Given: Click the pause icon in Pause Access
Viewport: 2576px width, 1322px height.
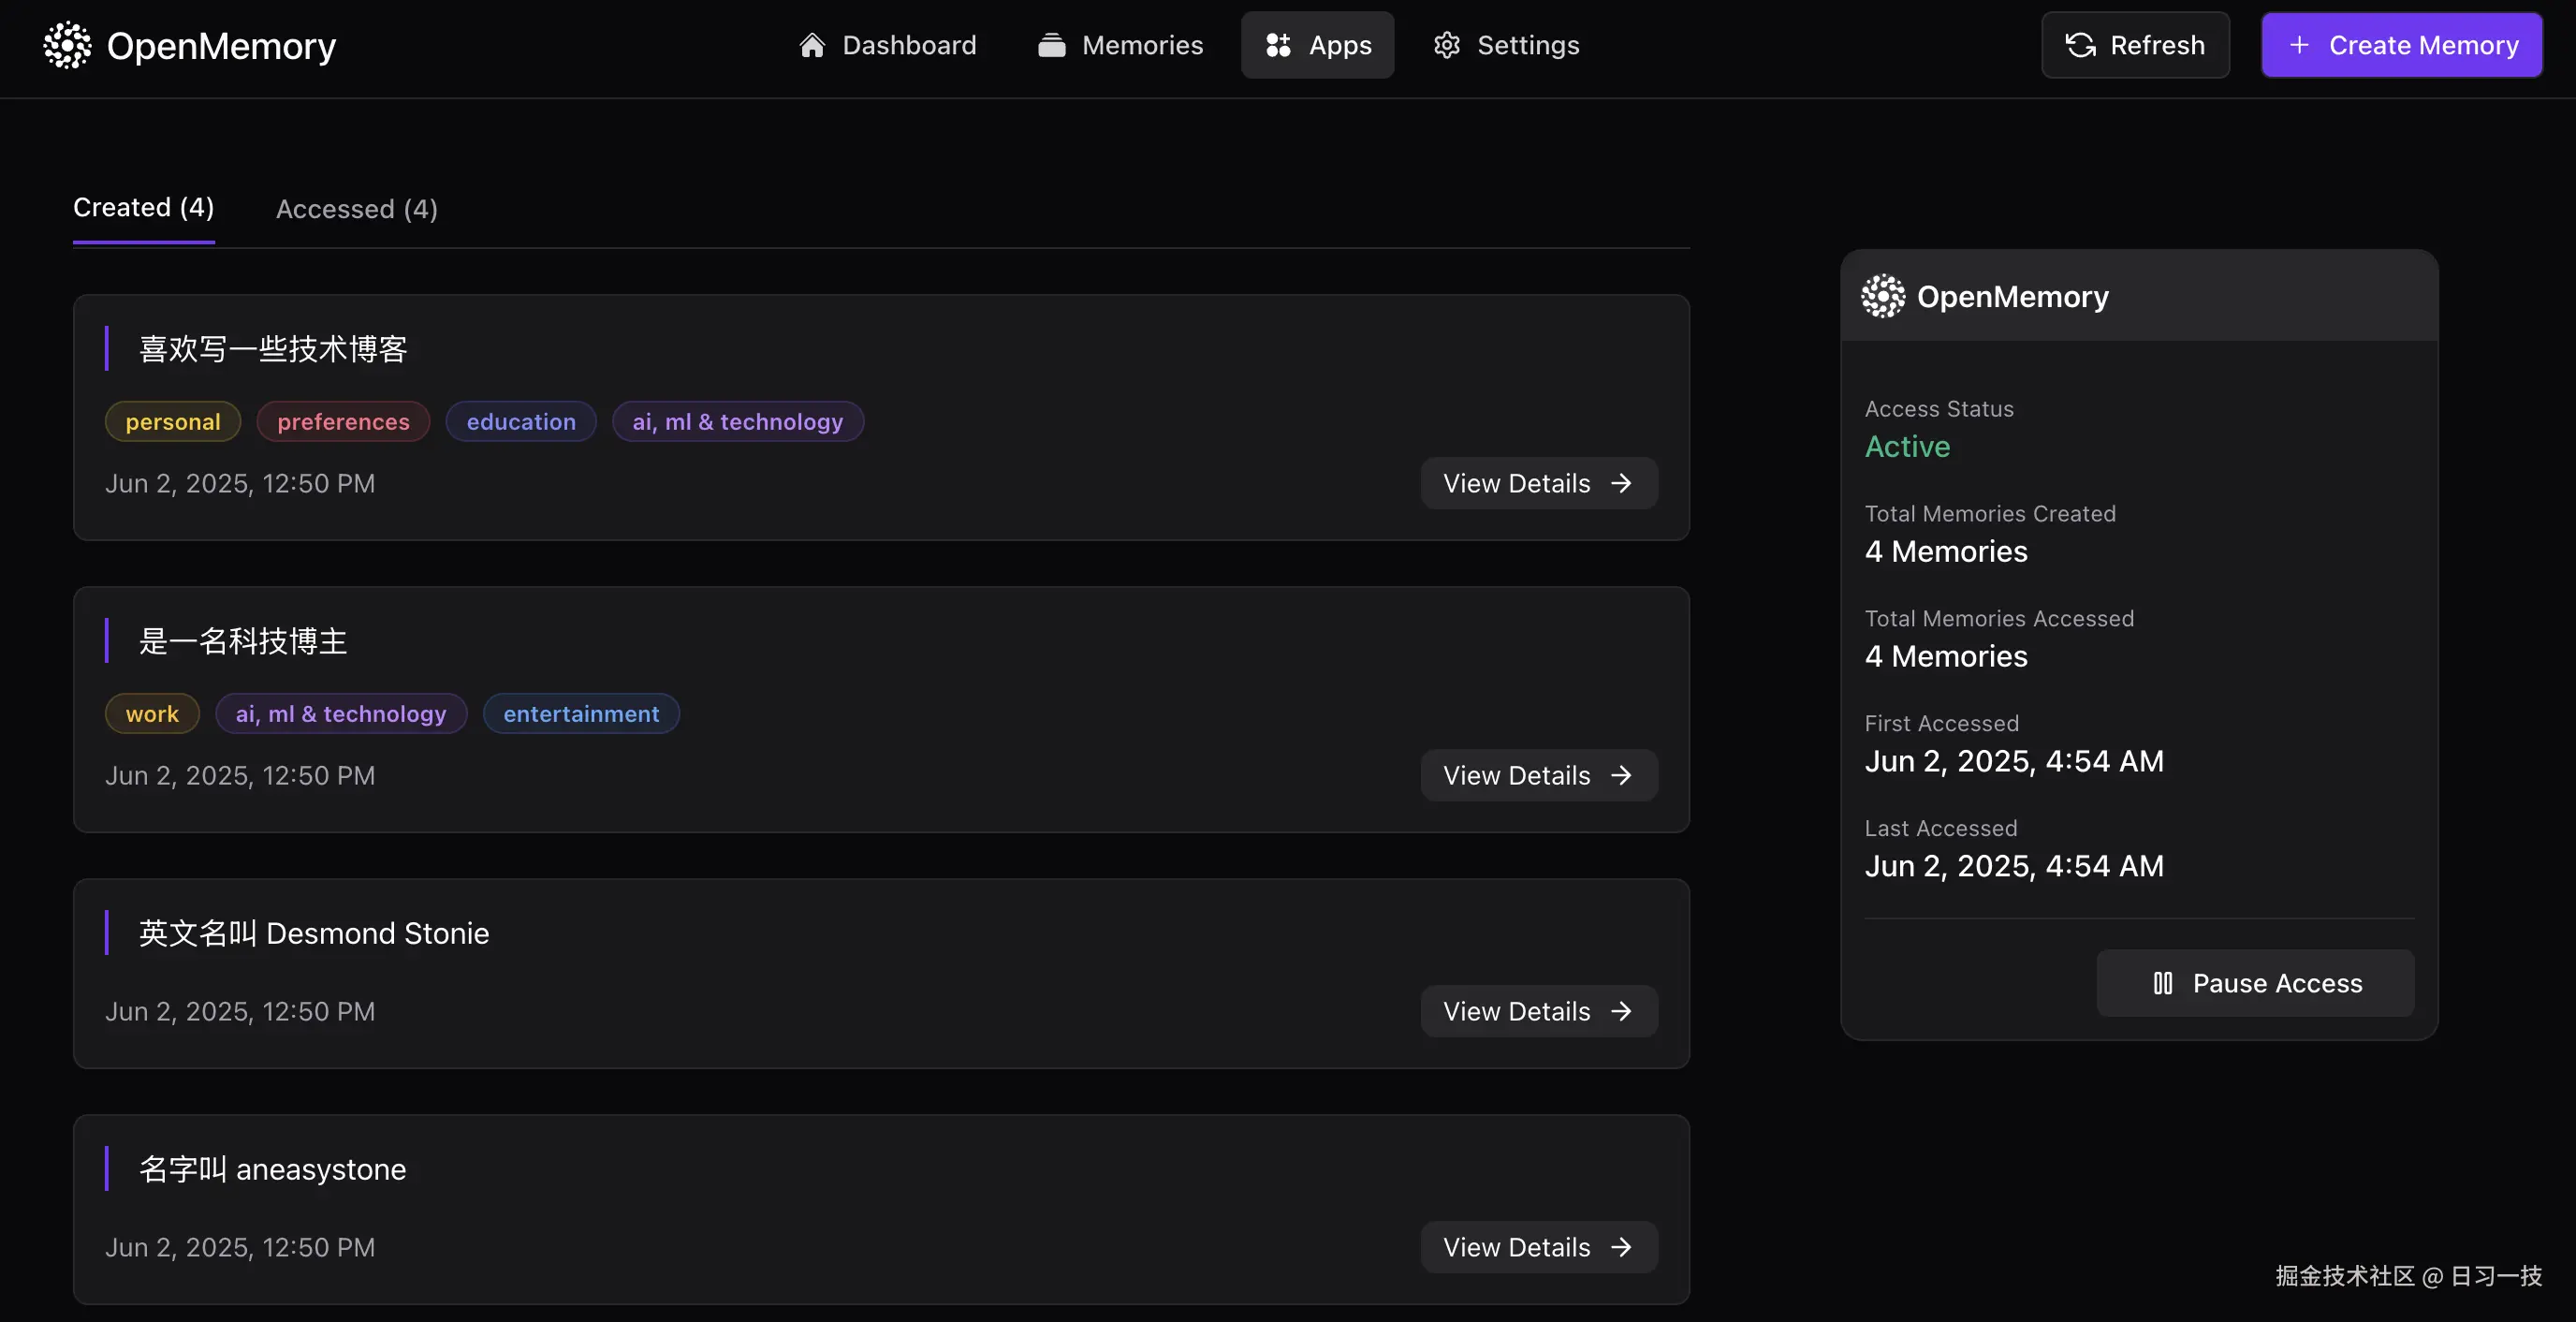Looking at the screenshot, I should (2162, 983).
